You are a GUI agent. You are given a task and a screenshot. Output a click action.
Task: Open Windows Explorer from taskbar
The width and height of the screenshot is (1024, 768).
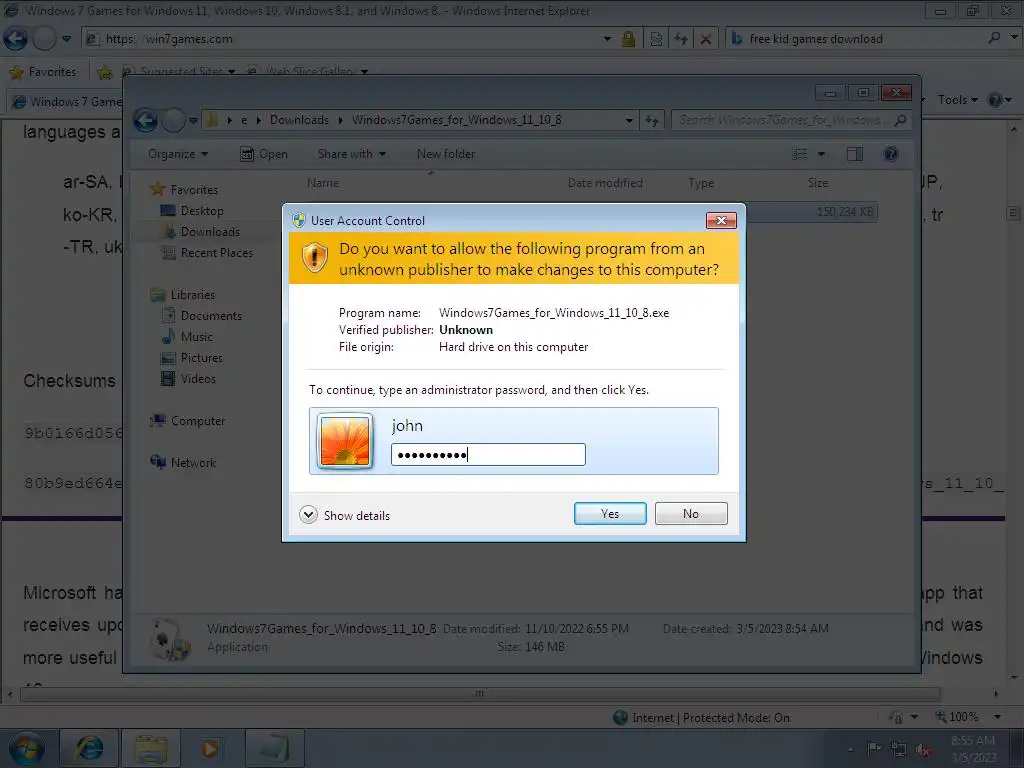point(151,748)
